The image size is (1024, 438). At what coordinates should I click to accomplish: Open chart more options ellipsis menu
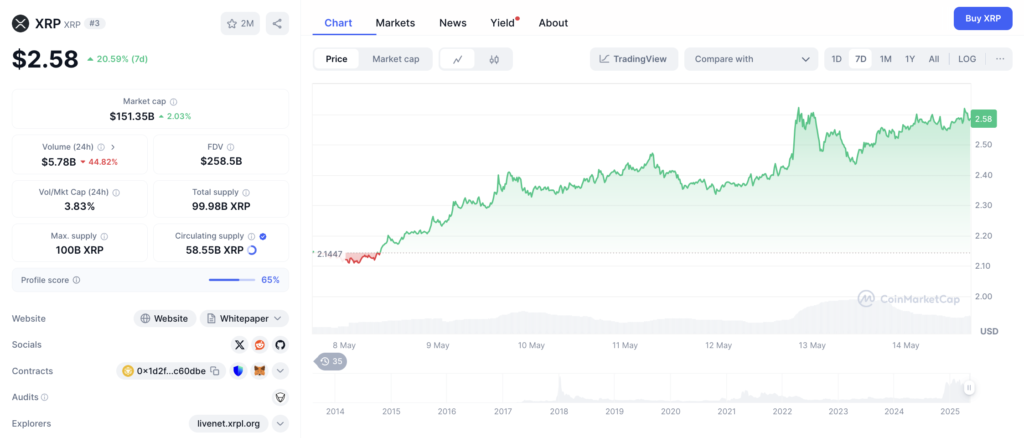(1000, 59)
